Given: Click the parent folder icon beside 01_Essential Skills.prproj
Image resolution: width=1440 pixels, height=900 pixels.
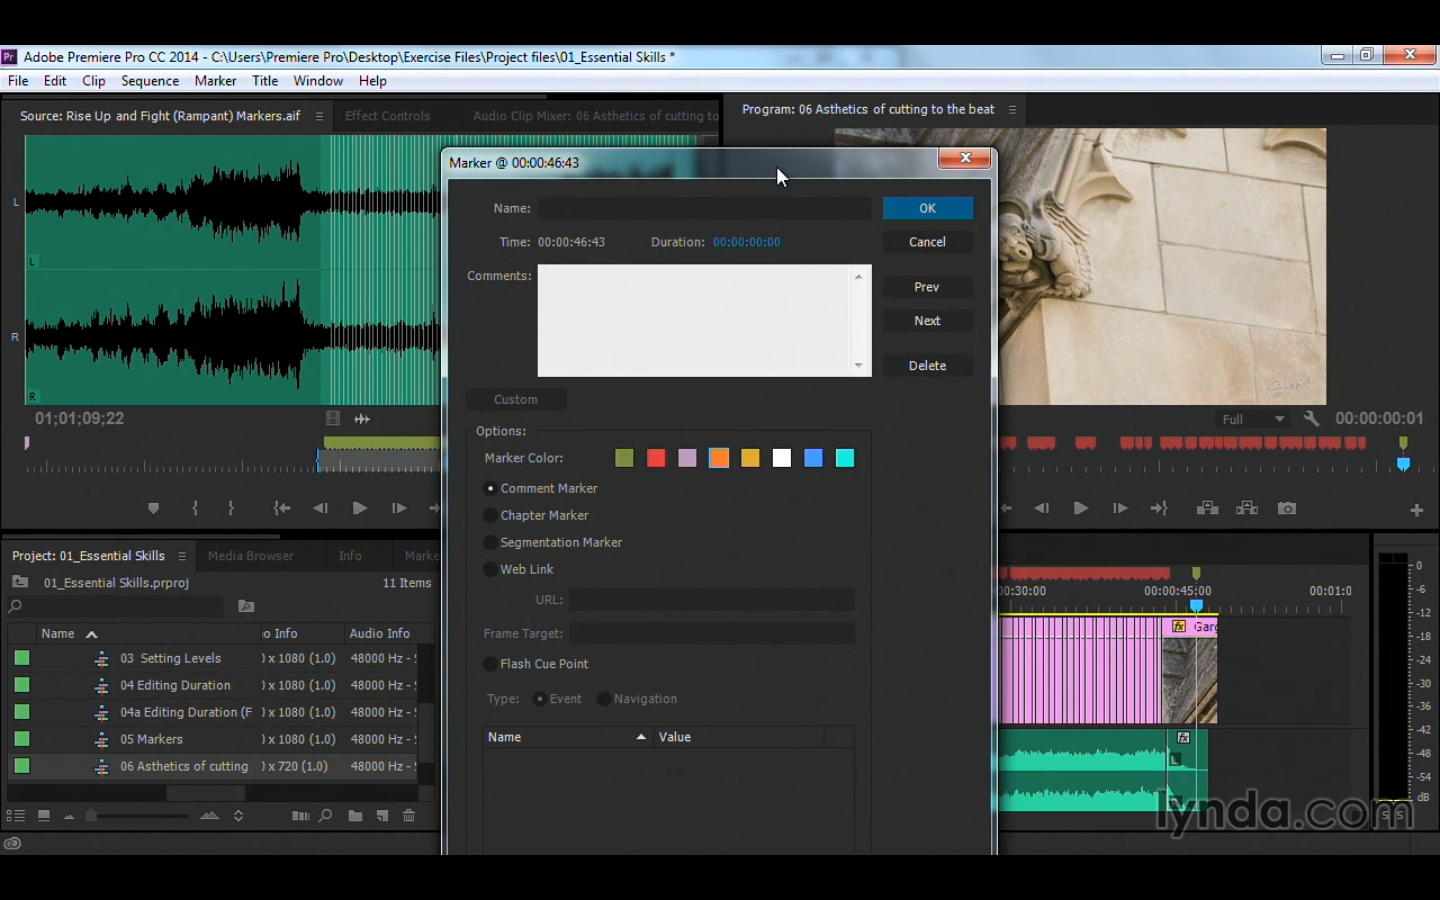Looking at the screenshot, I should pos(20,582).
